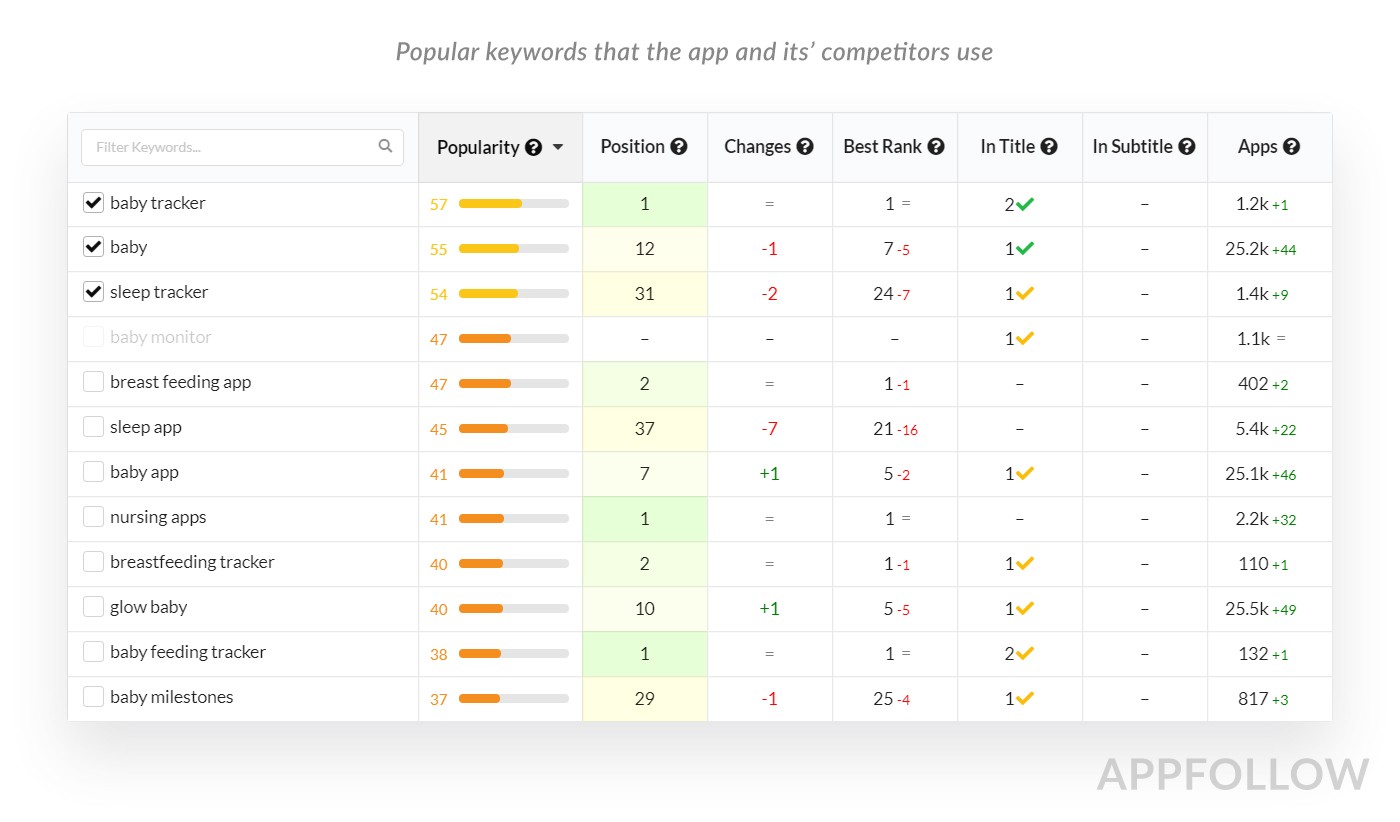Click the help icon beside Position header
This screenshot has width=1400, height=822.
click(679, 147)
